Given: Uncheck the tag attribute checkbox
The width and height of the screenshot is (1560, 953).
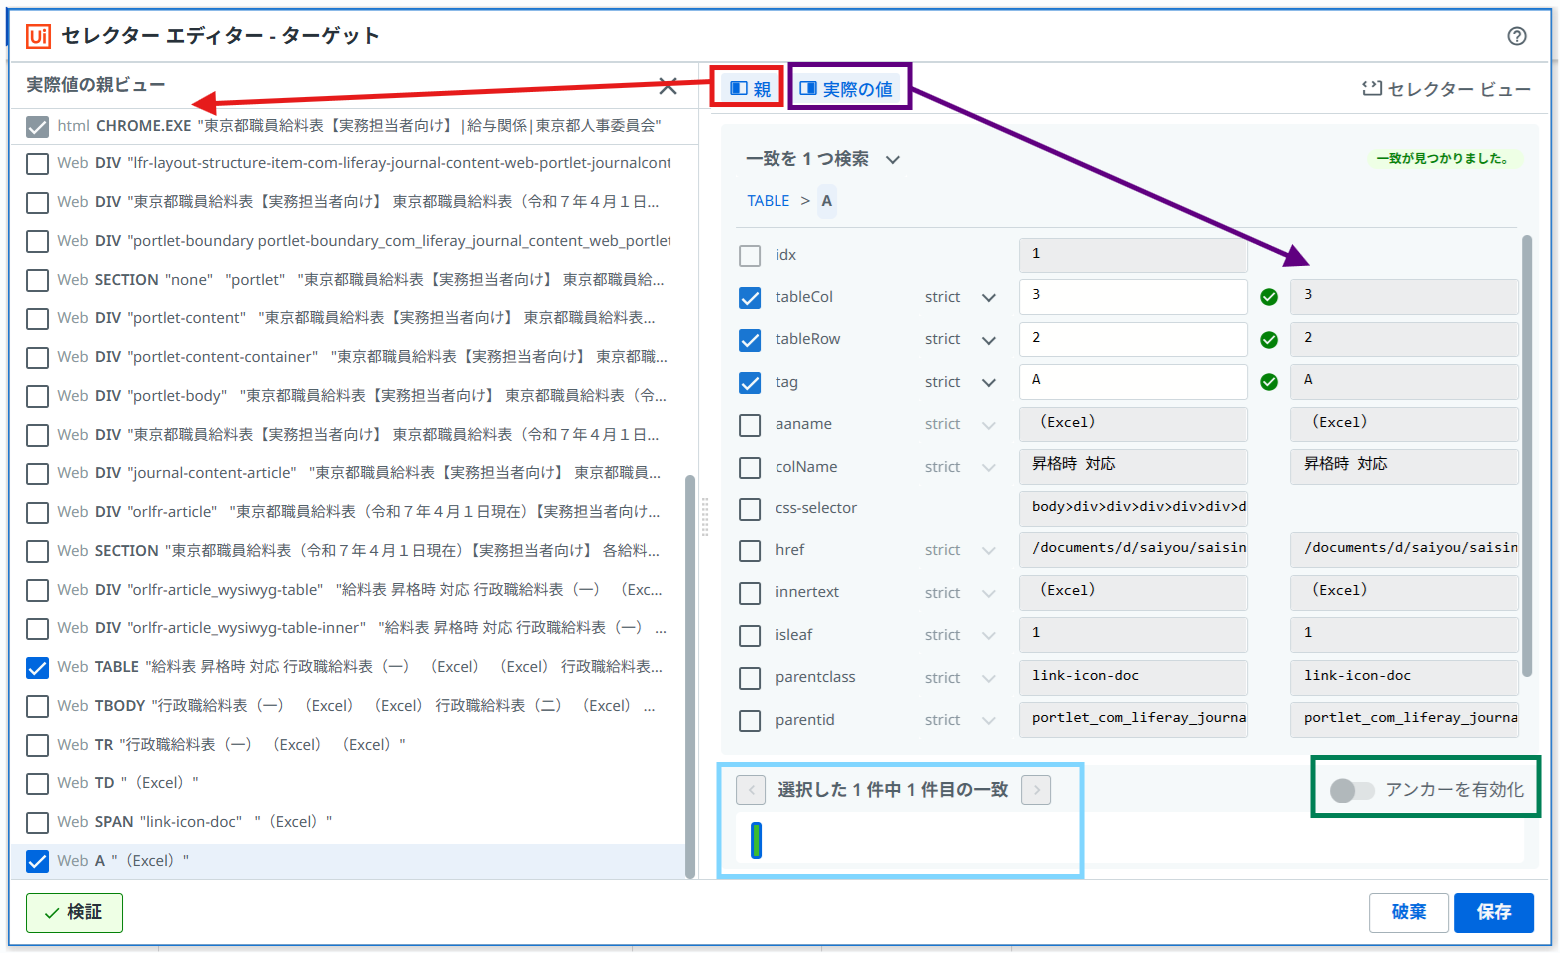Looking at the screenshot, I should coord(750,383).
